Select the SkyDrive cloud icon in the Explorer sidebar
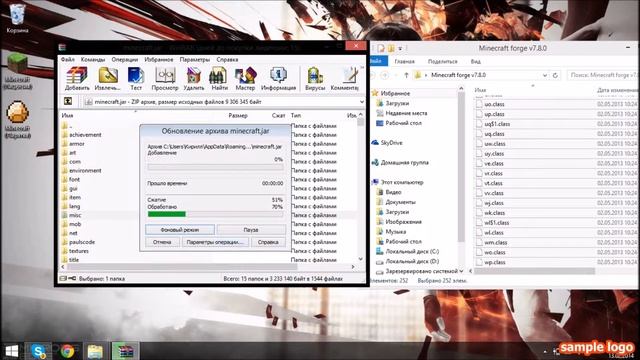 tap(375, 142)
